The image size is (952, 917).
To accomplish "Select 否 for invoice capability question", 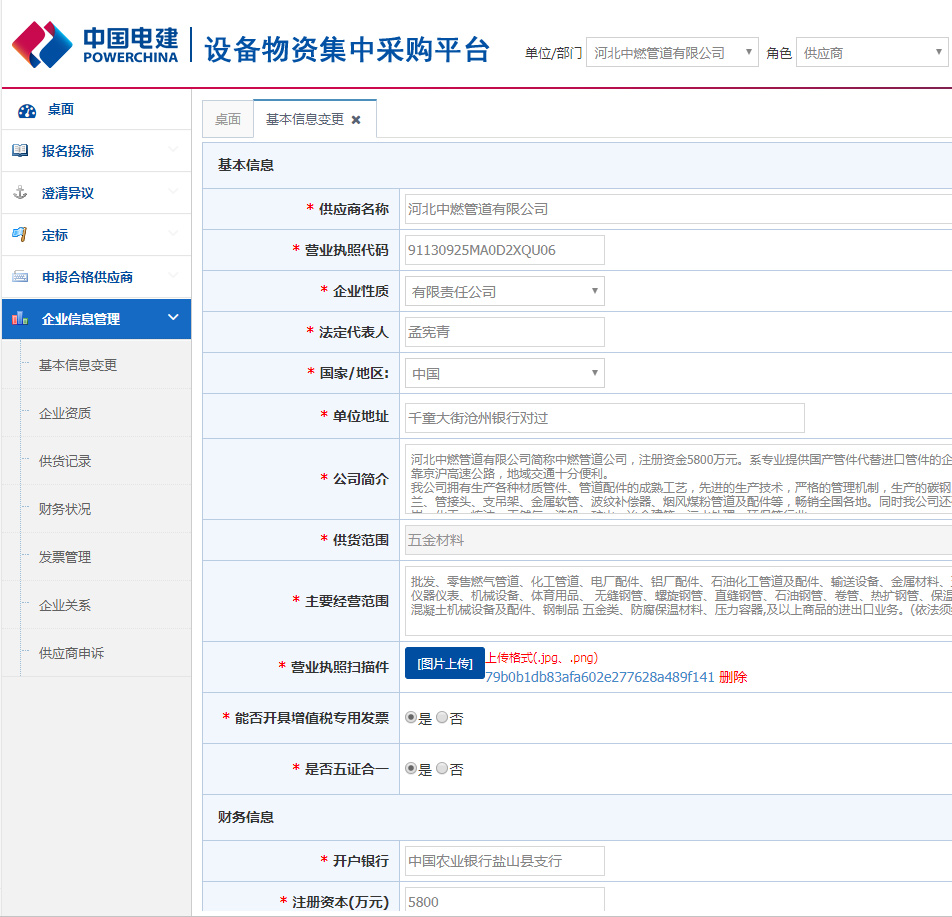I will click(442, 717).
